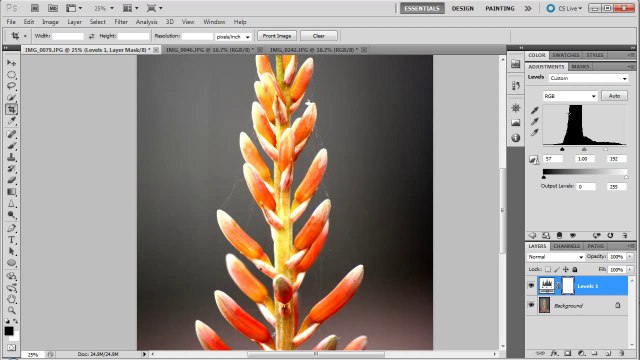Select the History Brush tool
The width and height of the screenshot is (640, 360).
[x=11, y=169]
